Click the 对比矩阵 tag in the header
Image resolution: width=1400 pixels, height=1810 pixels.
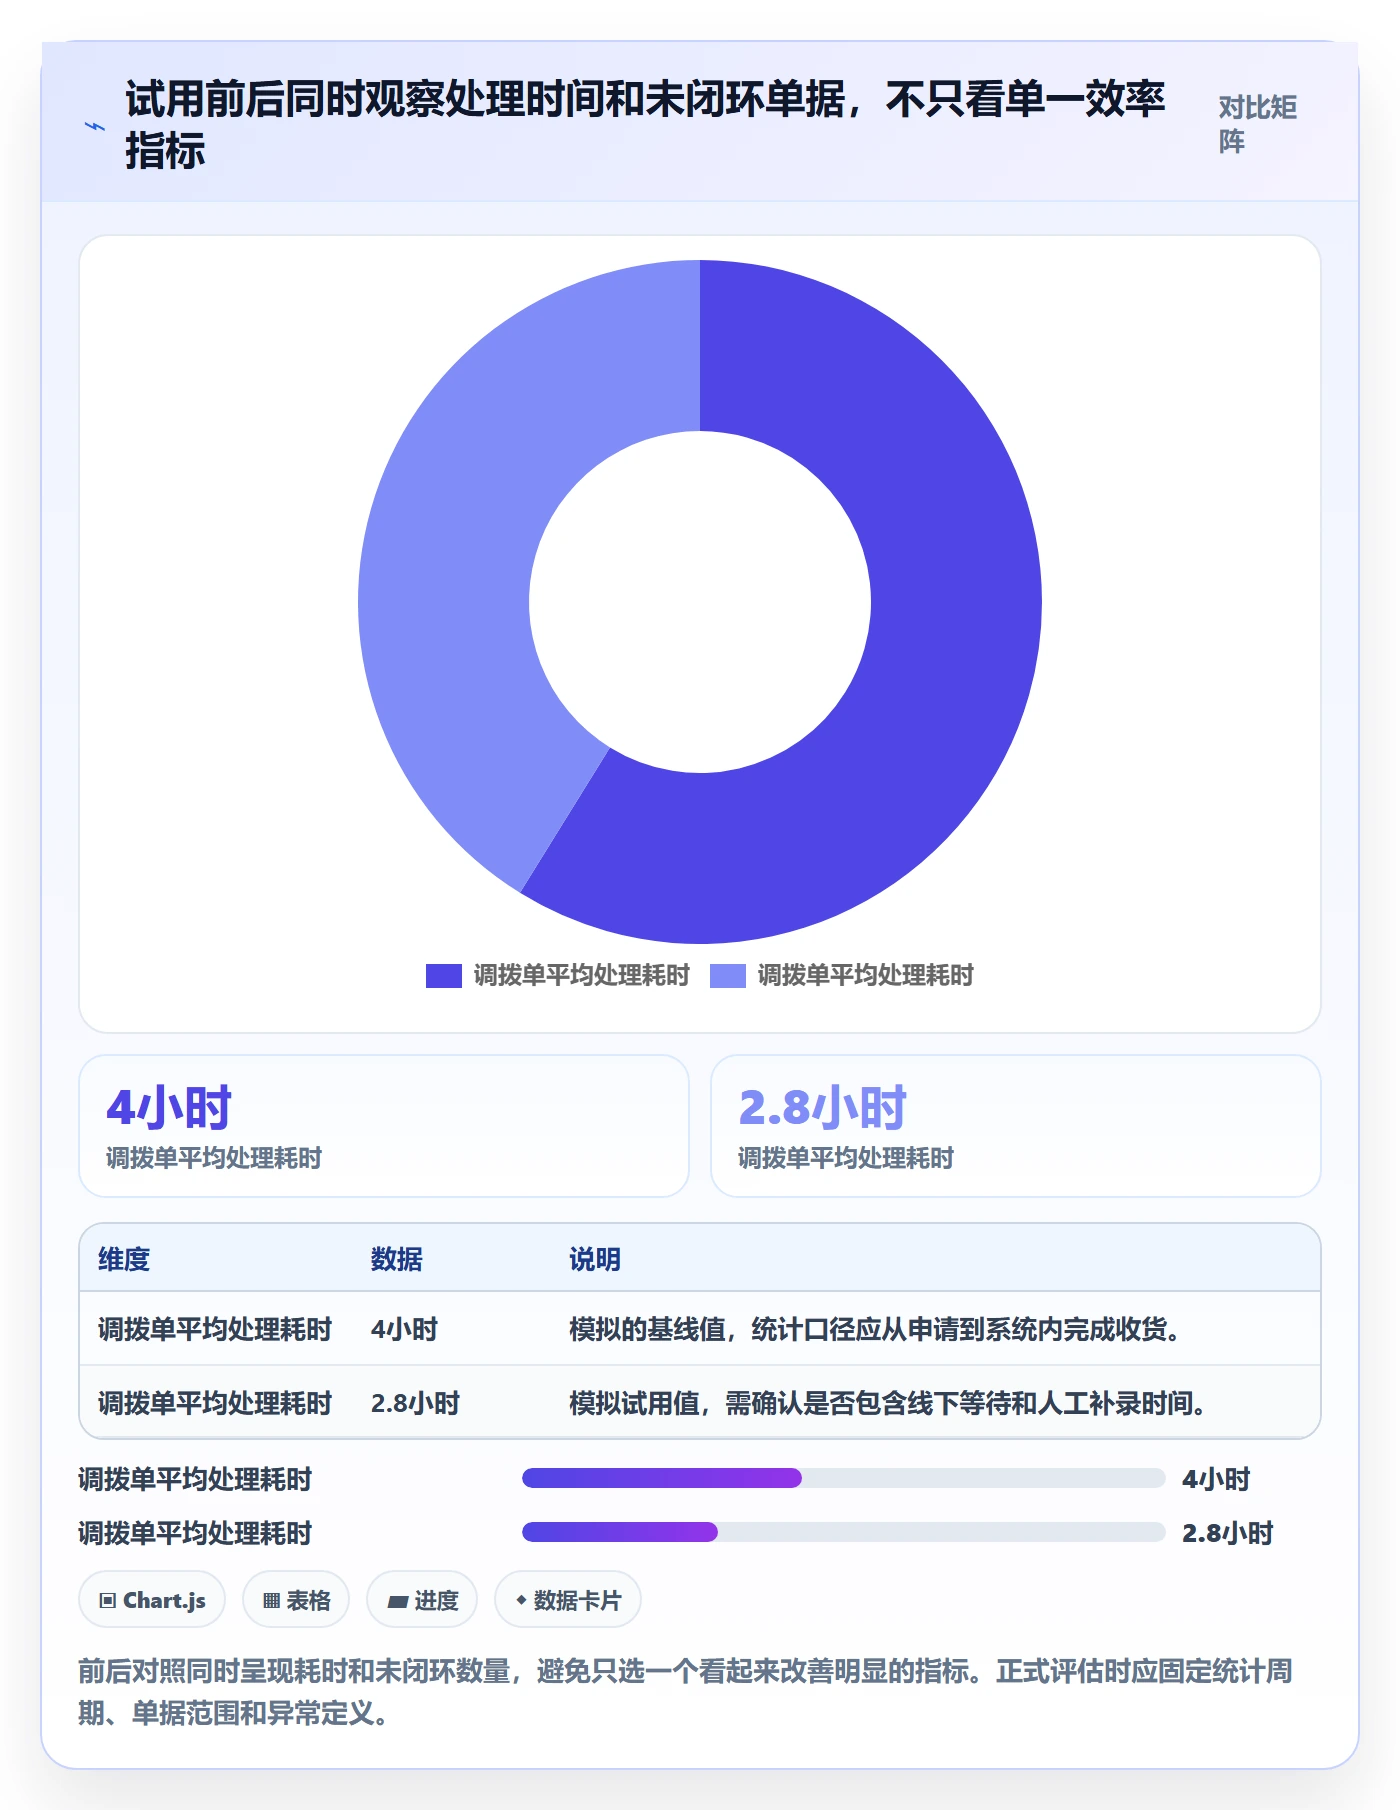point(1257,125)
